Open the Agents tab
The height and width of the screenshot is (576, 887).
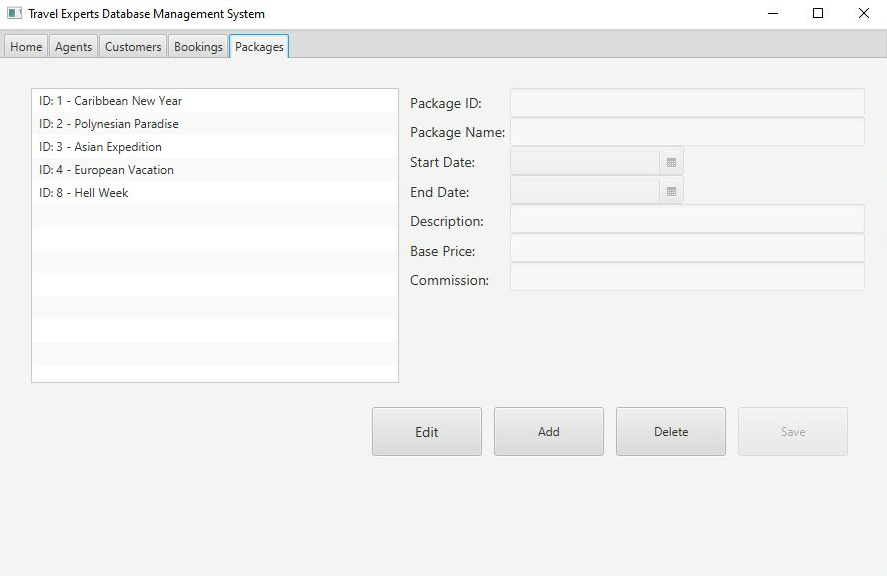(74, 47)
